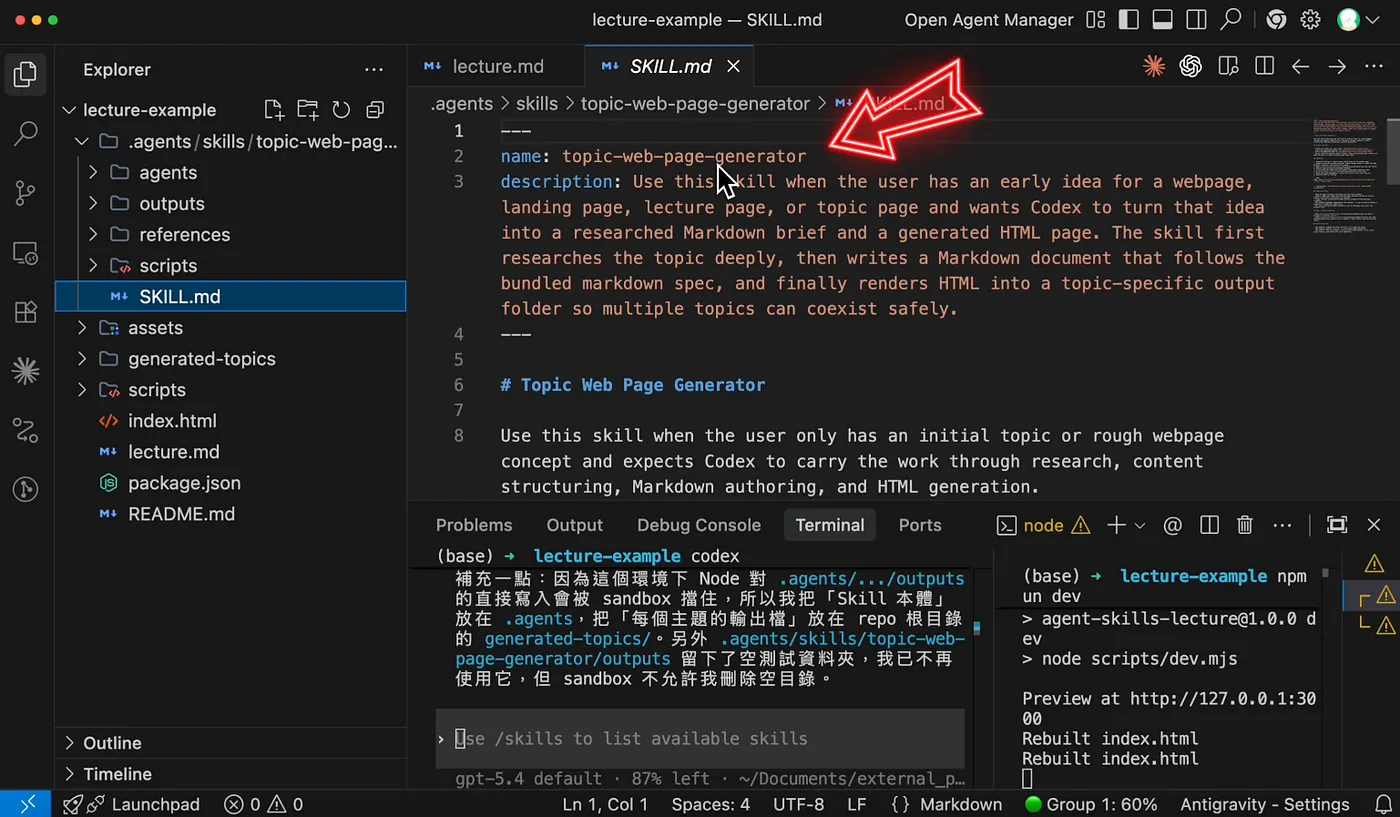Navigate back with the left arrow
1400x817 pixels.
(x=1300, y=67)
